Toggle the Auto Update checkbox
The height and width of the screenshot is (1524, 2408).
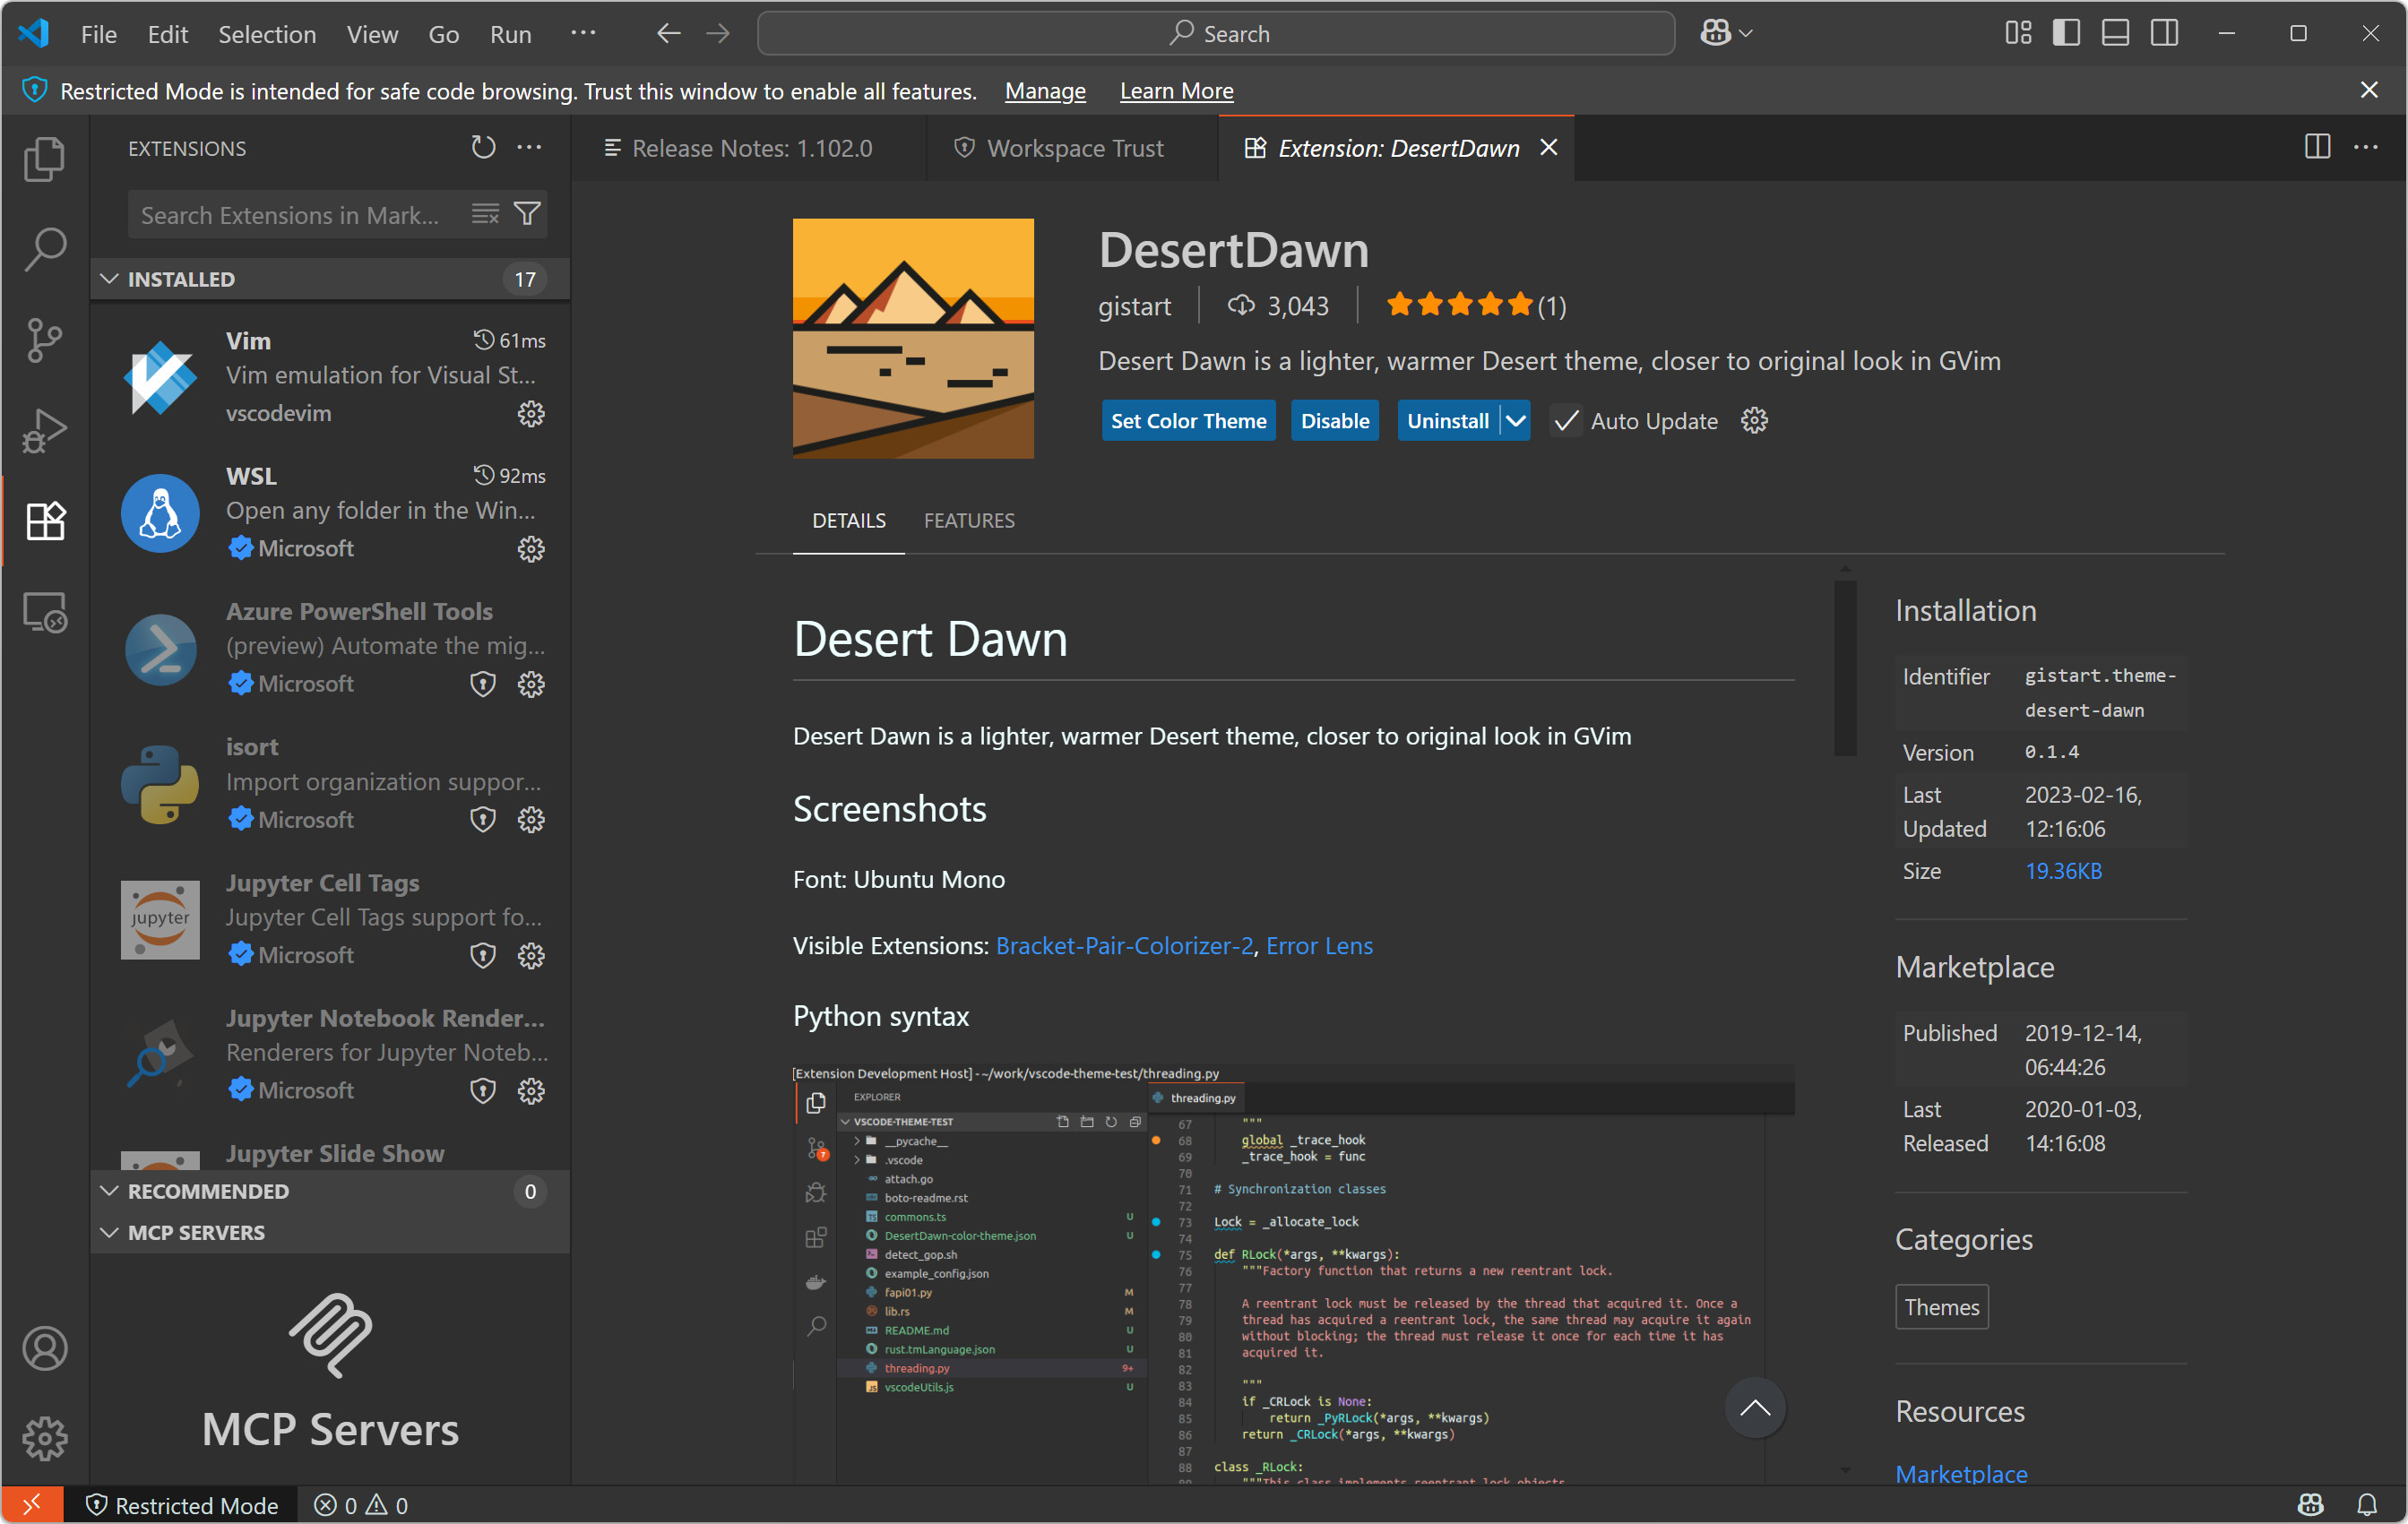[x=1566, y=421]
